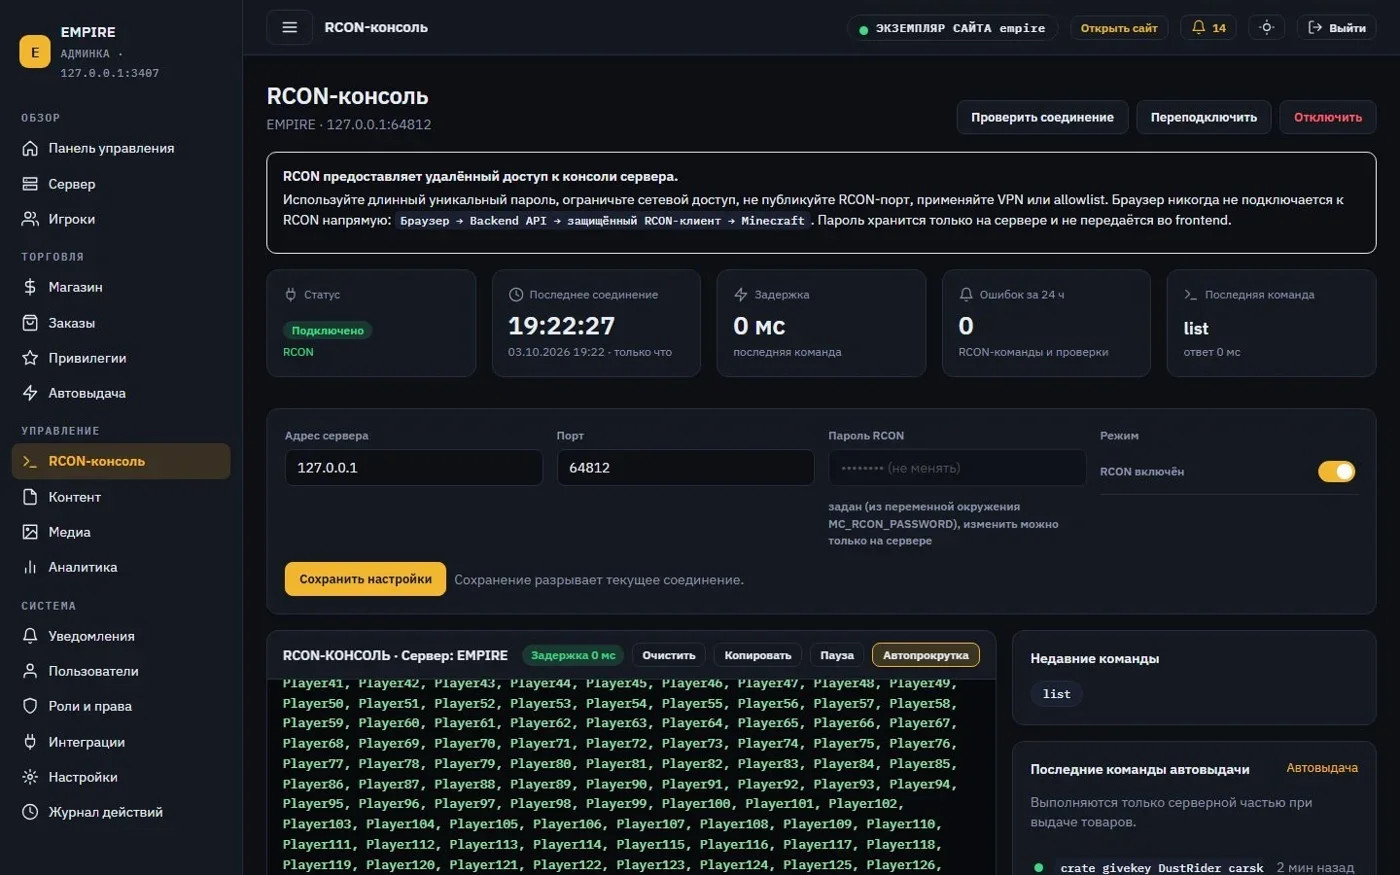Click the lightning icon beside Автовыдача
This screenshot has height=875, width=1400.
pos(30,393)
